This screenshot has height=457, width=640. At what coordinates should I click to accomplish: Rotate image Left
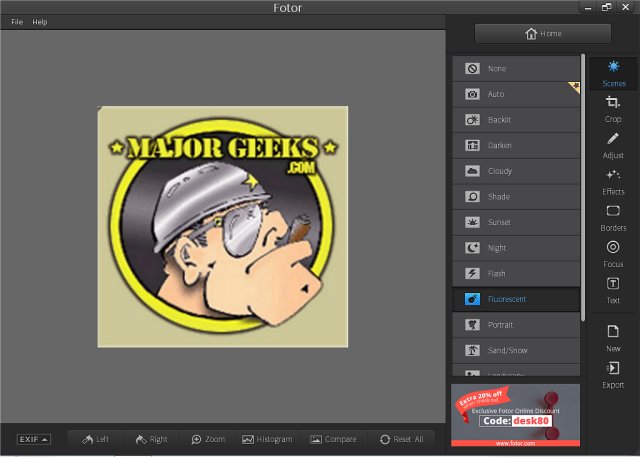(x=96, y=439)
